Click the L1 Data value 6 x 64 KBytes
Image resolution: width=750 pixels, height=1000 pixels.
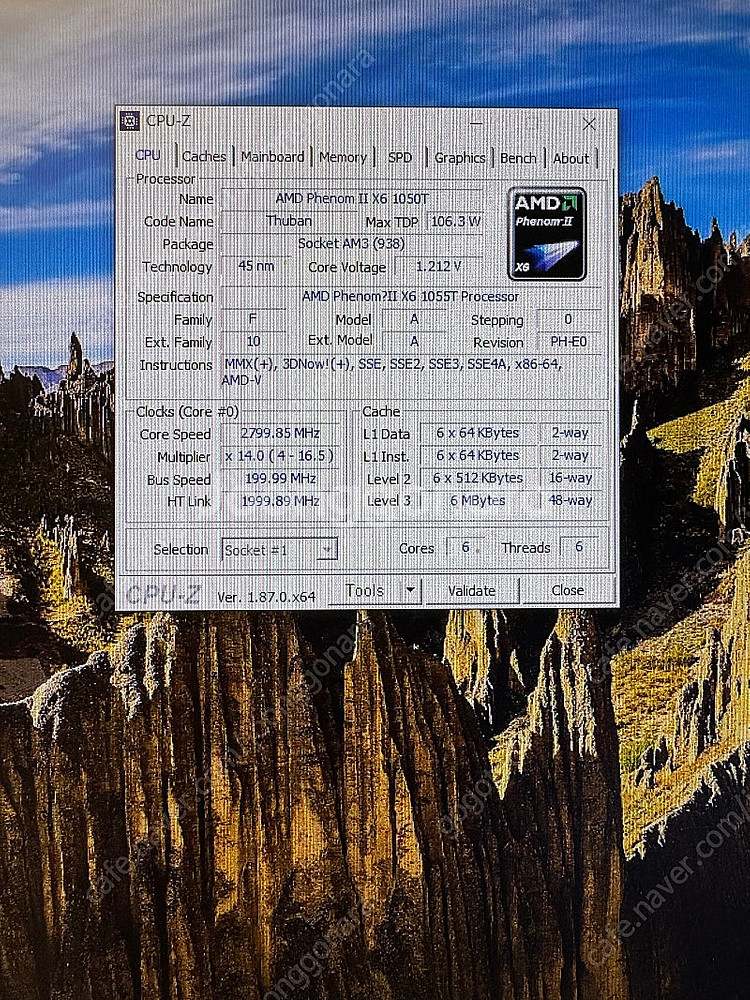478,433
